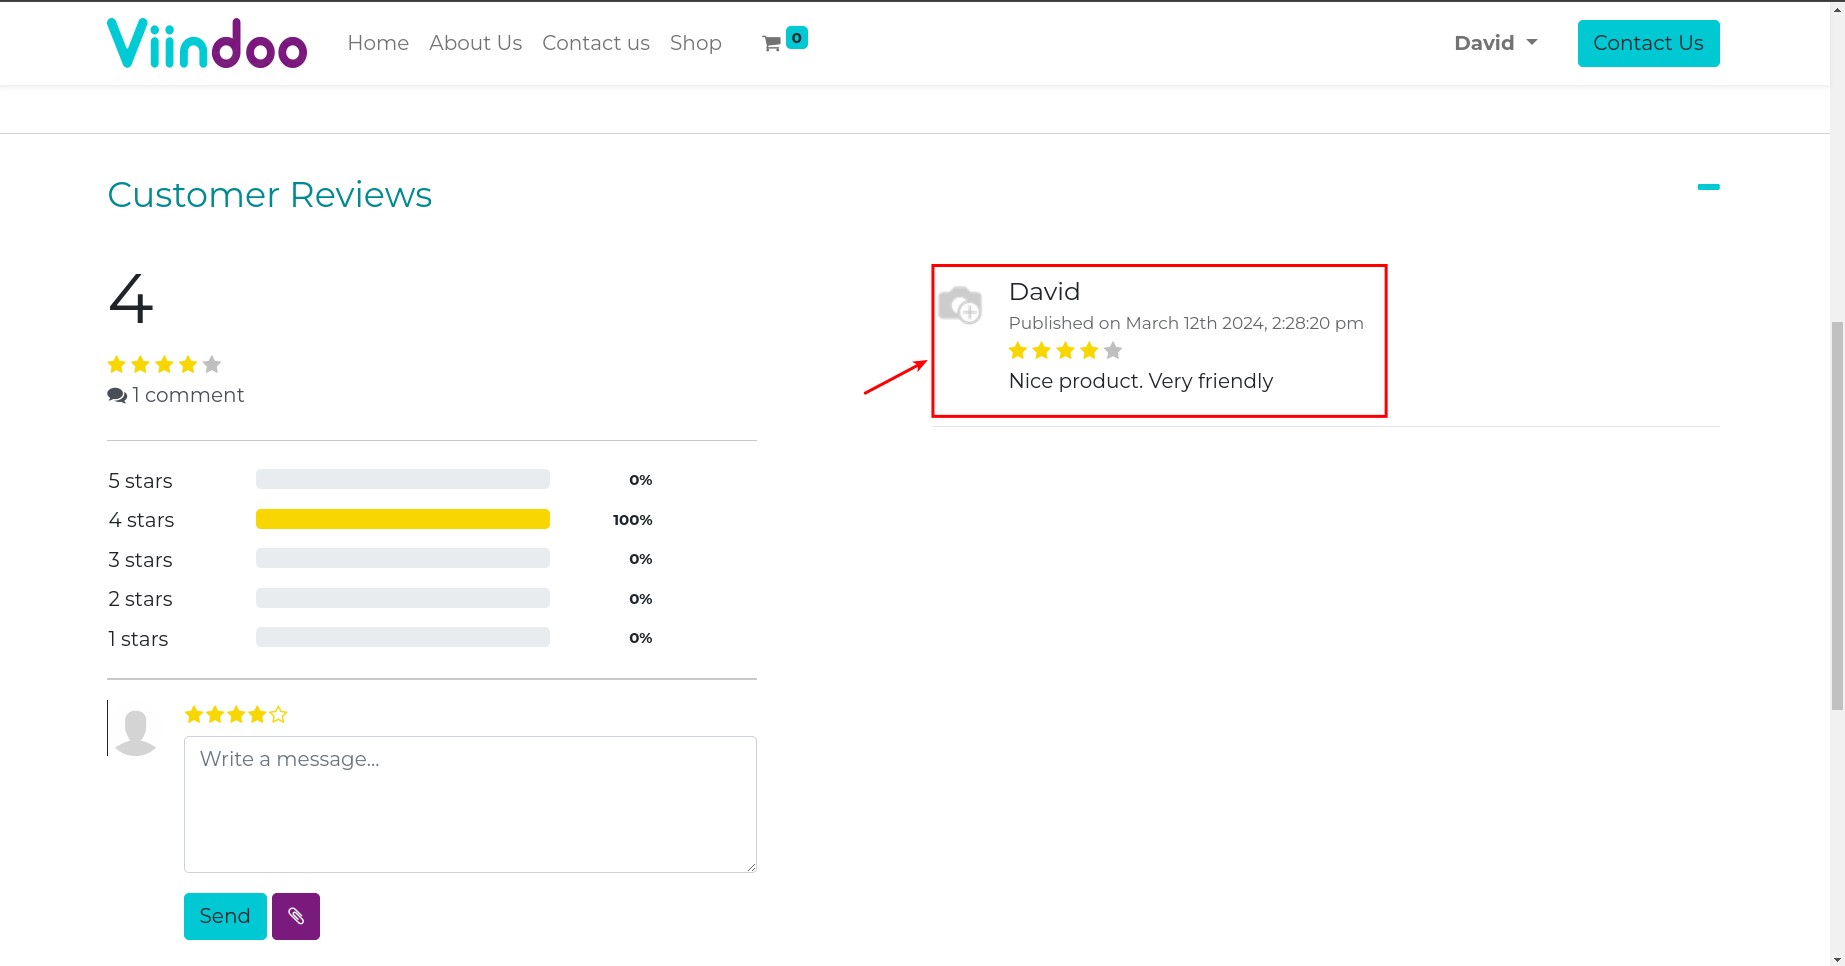Click the avatar placeholder beside the message box

pyautogui.click(x=135, y=731)
